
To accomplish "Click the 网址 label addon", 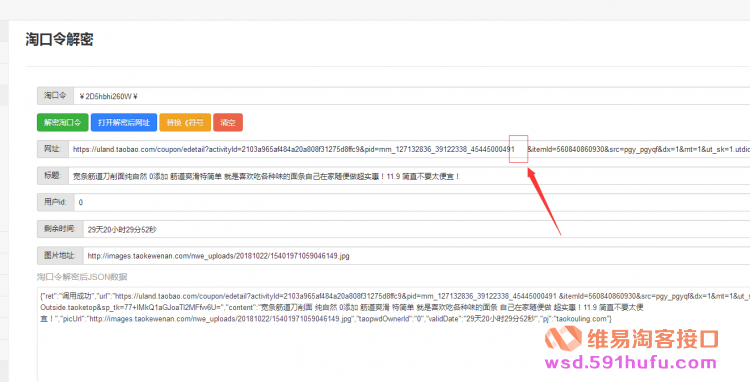I will [x=53, y=149].
